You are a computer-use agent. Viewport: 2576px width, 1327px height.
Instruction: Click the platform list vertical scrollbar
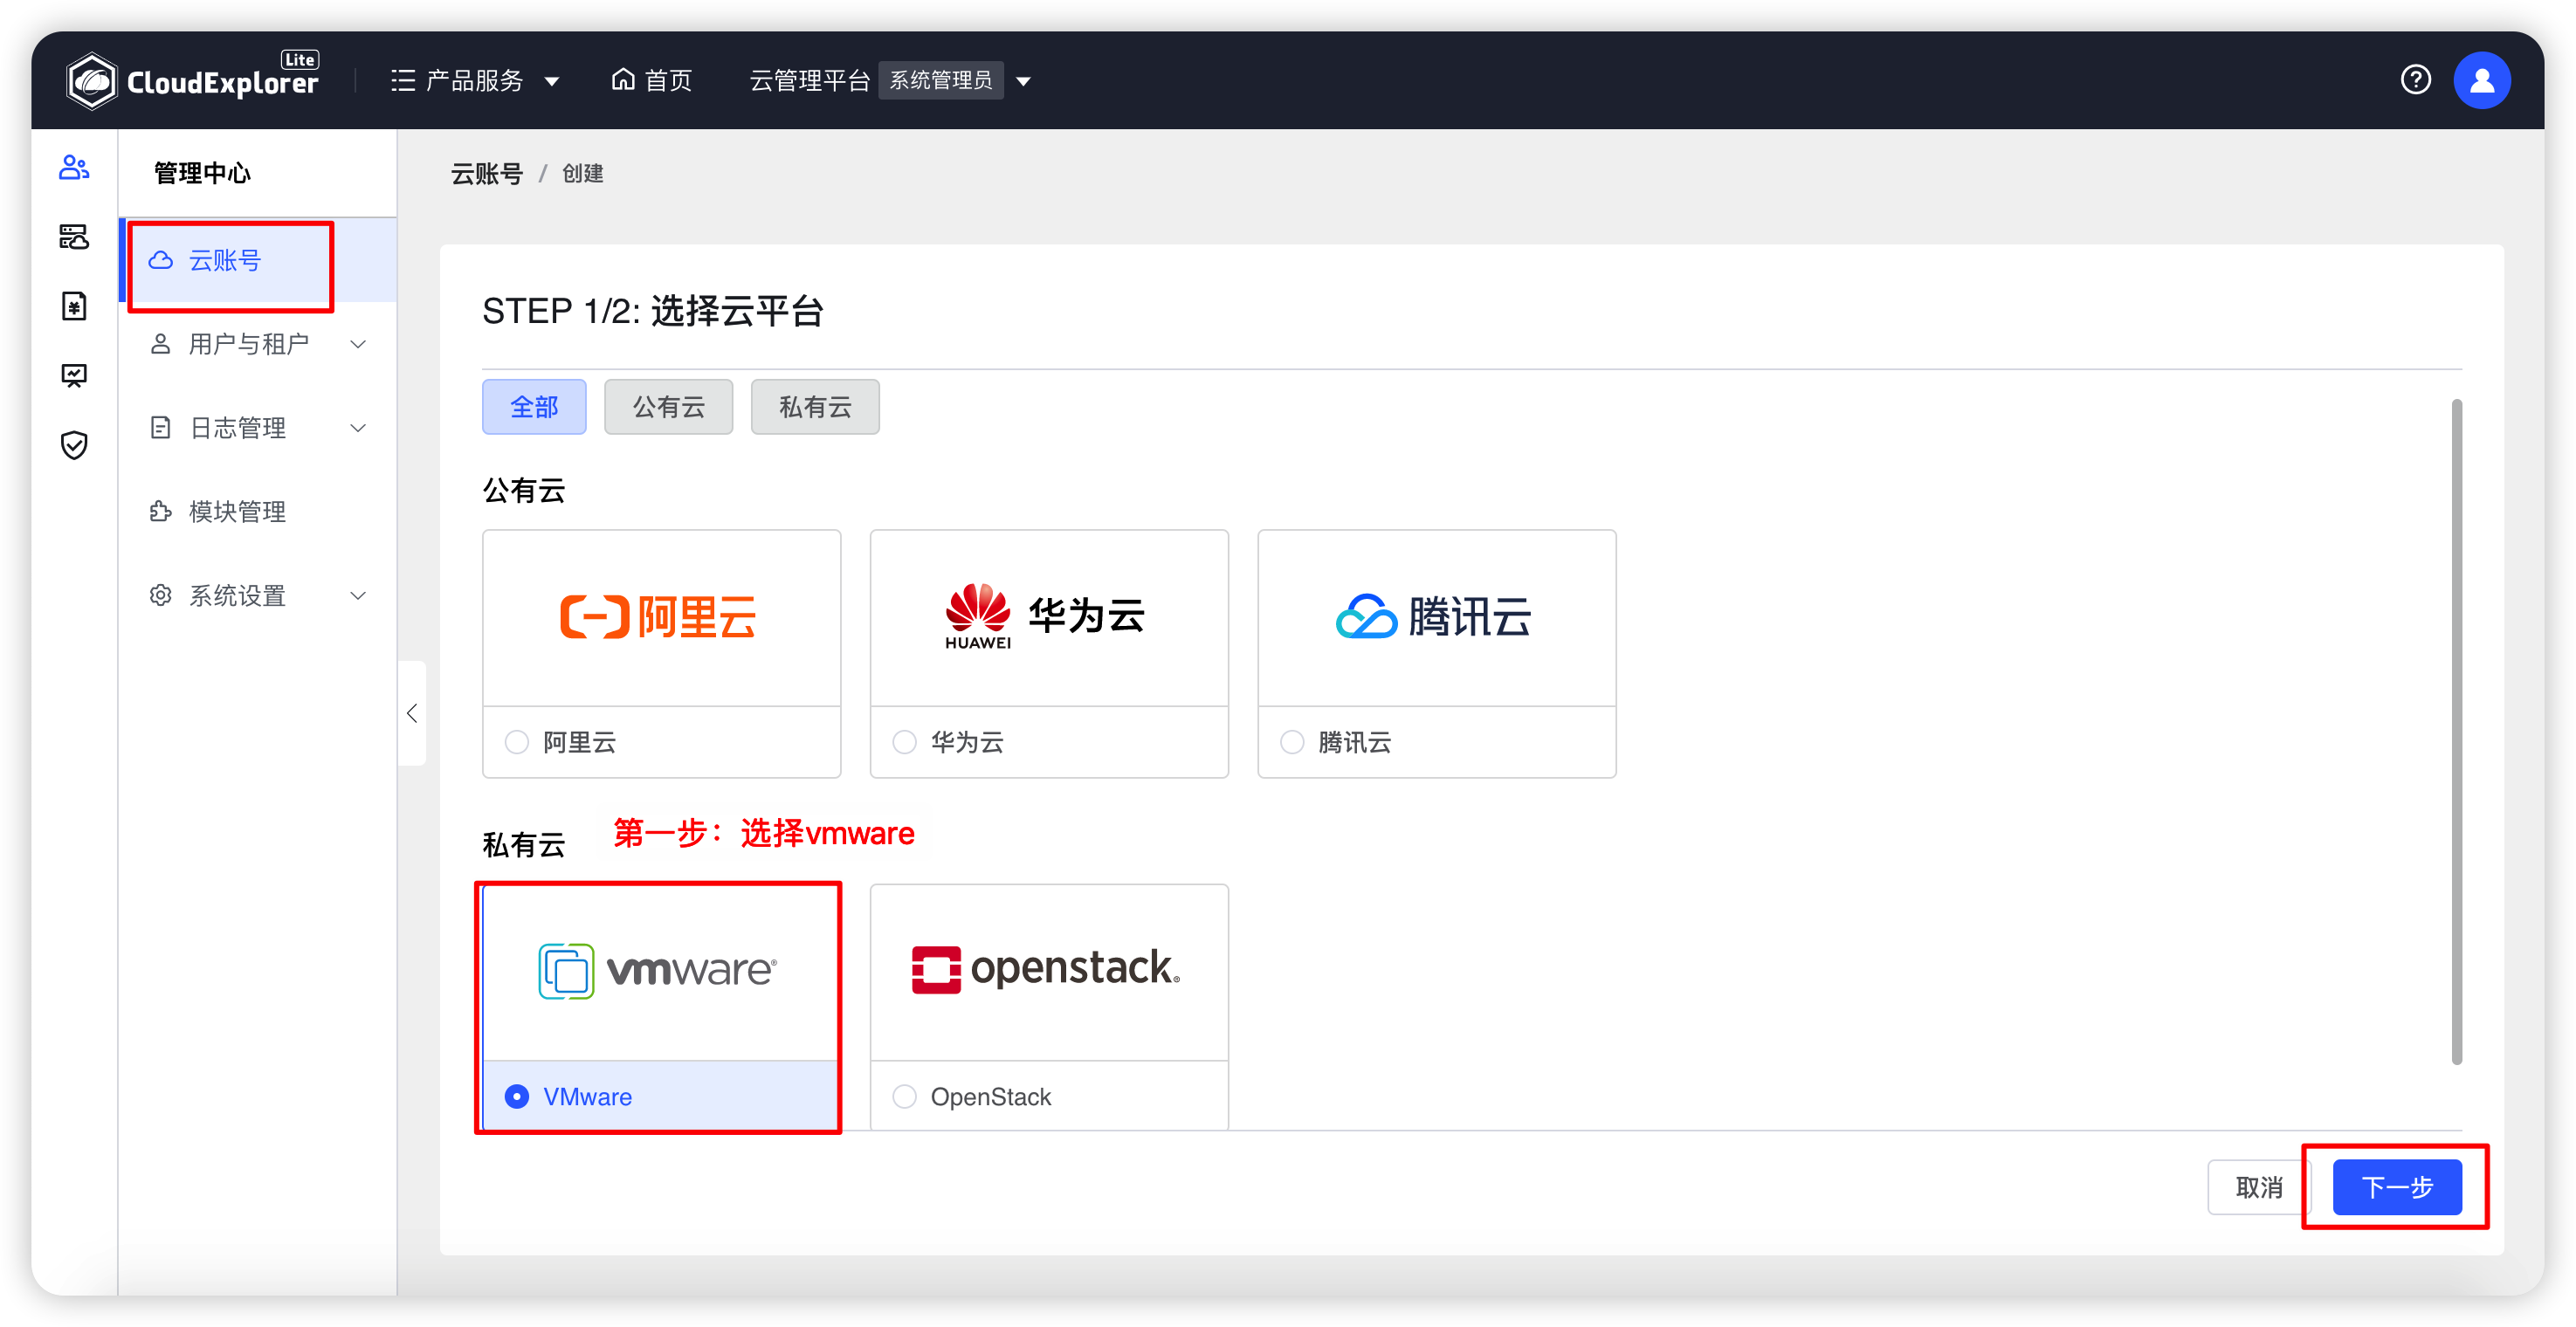2456,731
